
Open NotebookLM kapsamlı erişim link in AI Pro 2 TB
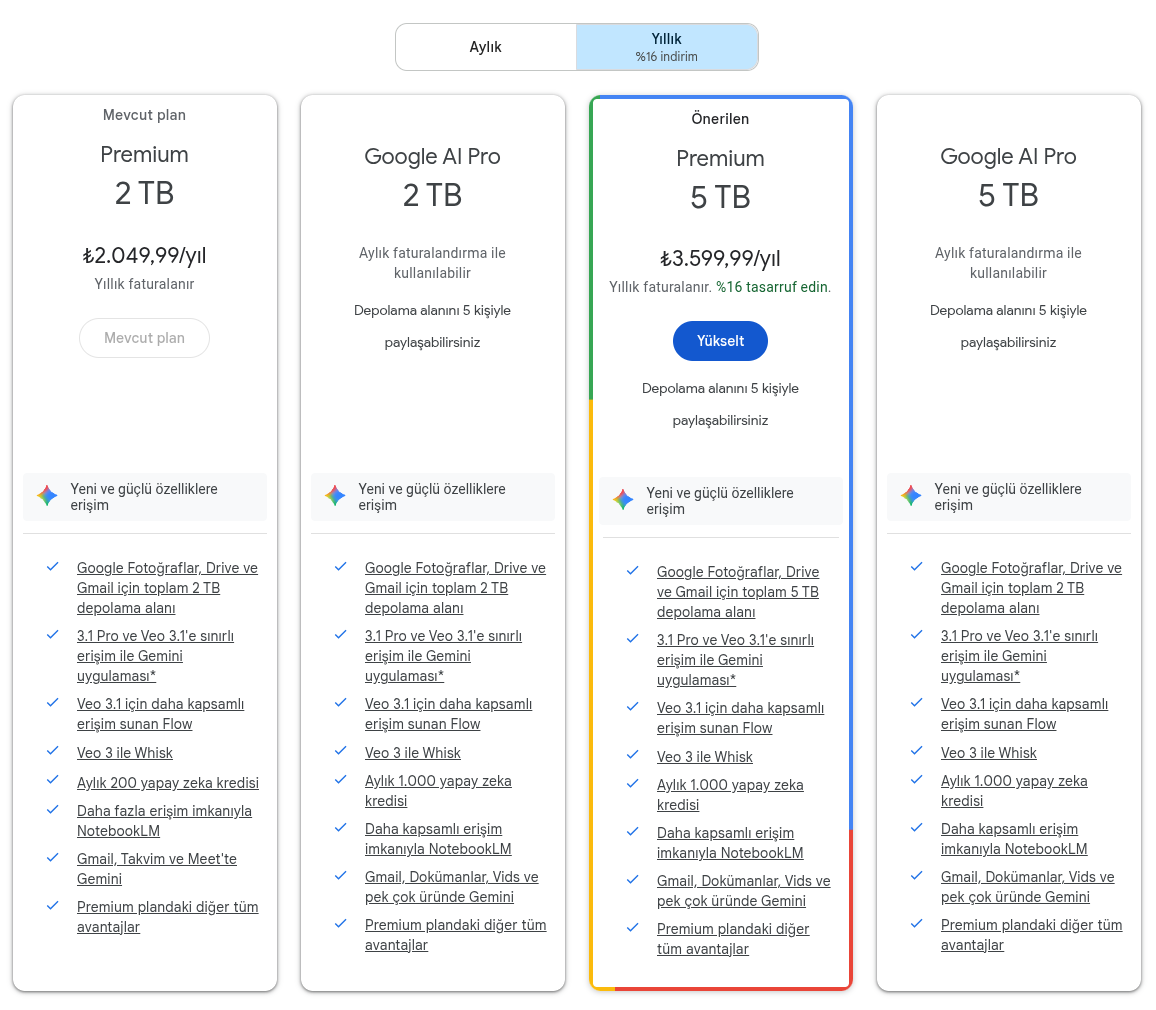click(439, 838)
